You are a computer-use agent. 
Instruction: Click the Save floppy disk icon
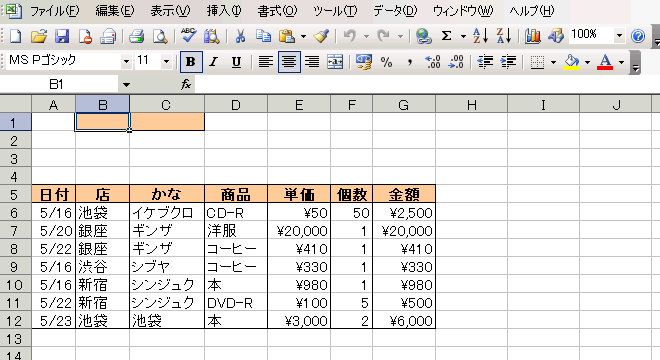[61, 37]
